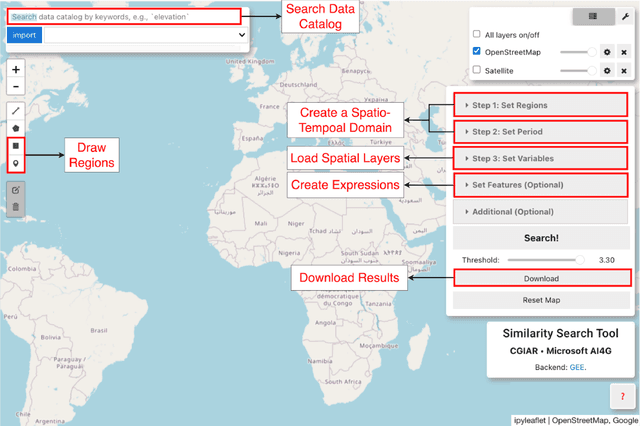Click the search data catalog field

[124, 17]
